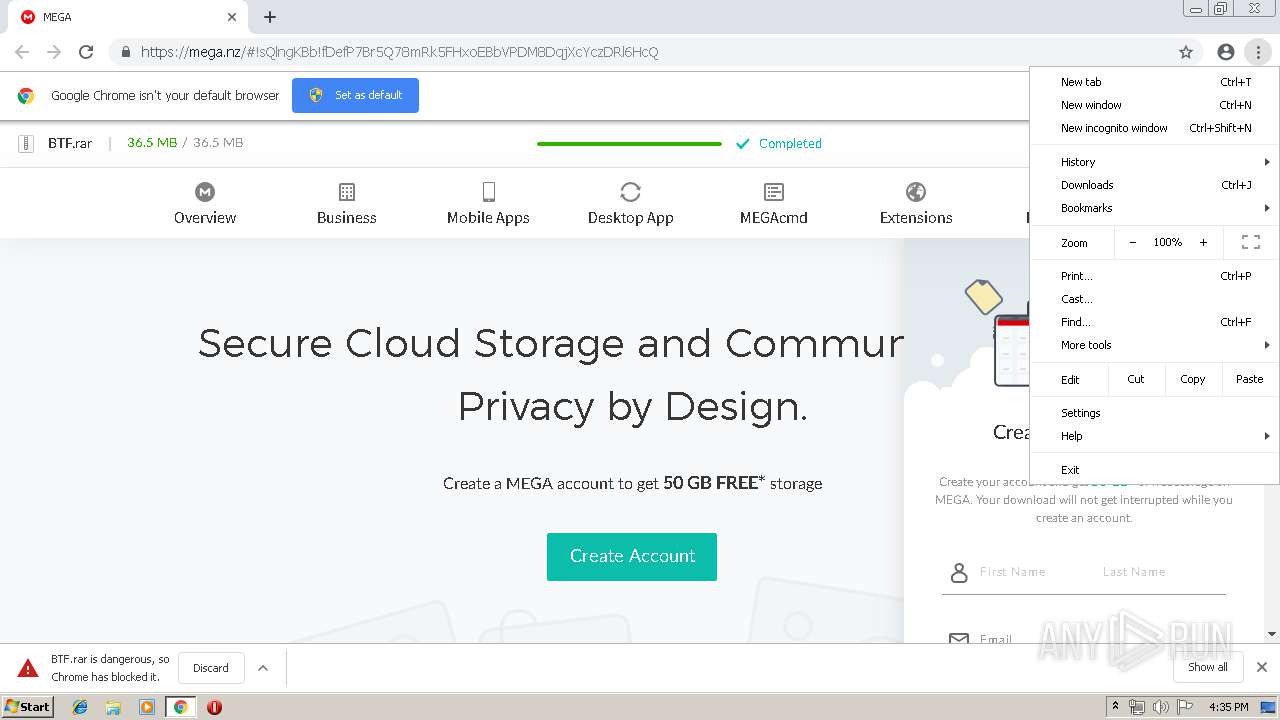Image resolution: width=1280 pixels, height=720 pixels.
Task: Click the dangerous download warning icon
Action: tap(26, 668)
